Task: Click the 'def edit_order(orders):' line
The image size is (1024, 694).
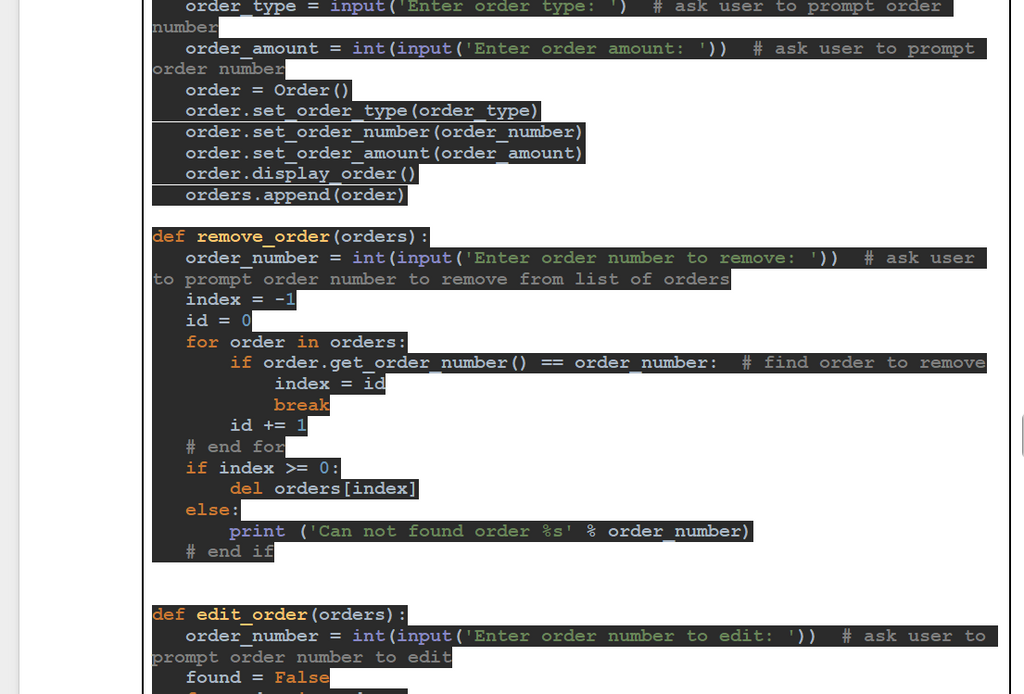Action: [x=279, y=615]
